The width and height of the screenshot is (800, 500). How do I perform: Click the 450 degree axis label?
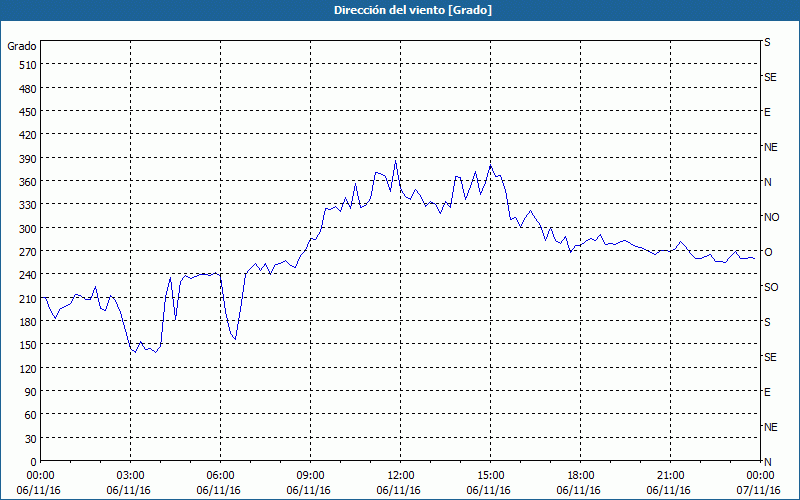pyautogui.click(x=28, y=112)
